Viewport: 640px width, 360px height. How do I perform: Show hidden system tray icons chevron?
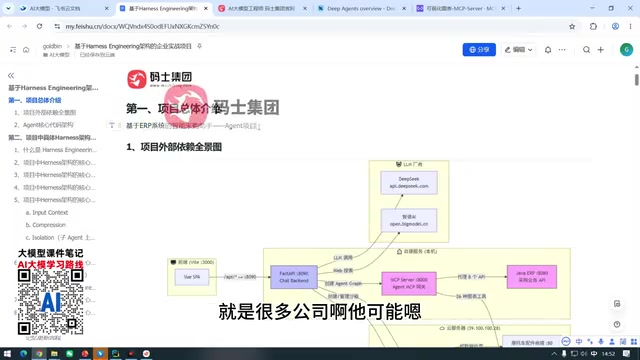(554, 353)
